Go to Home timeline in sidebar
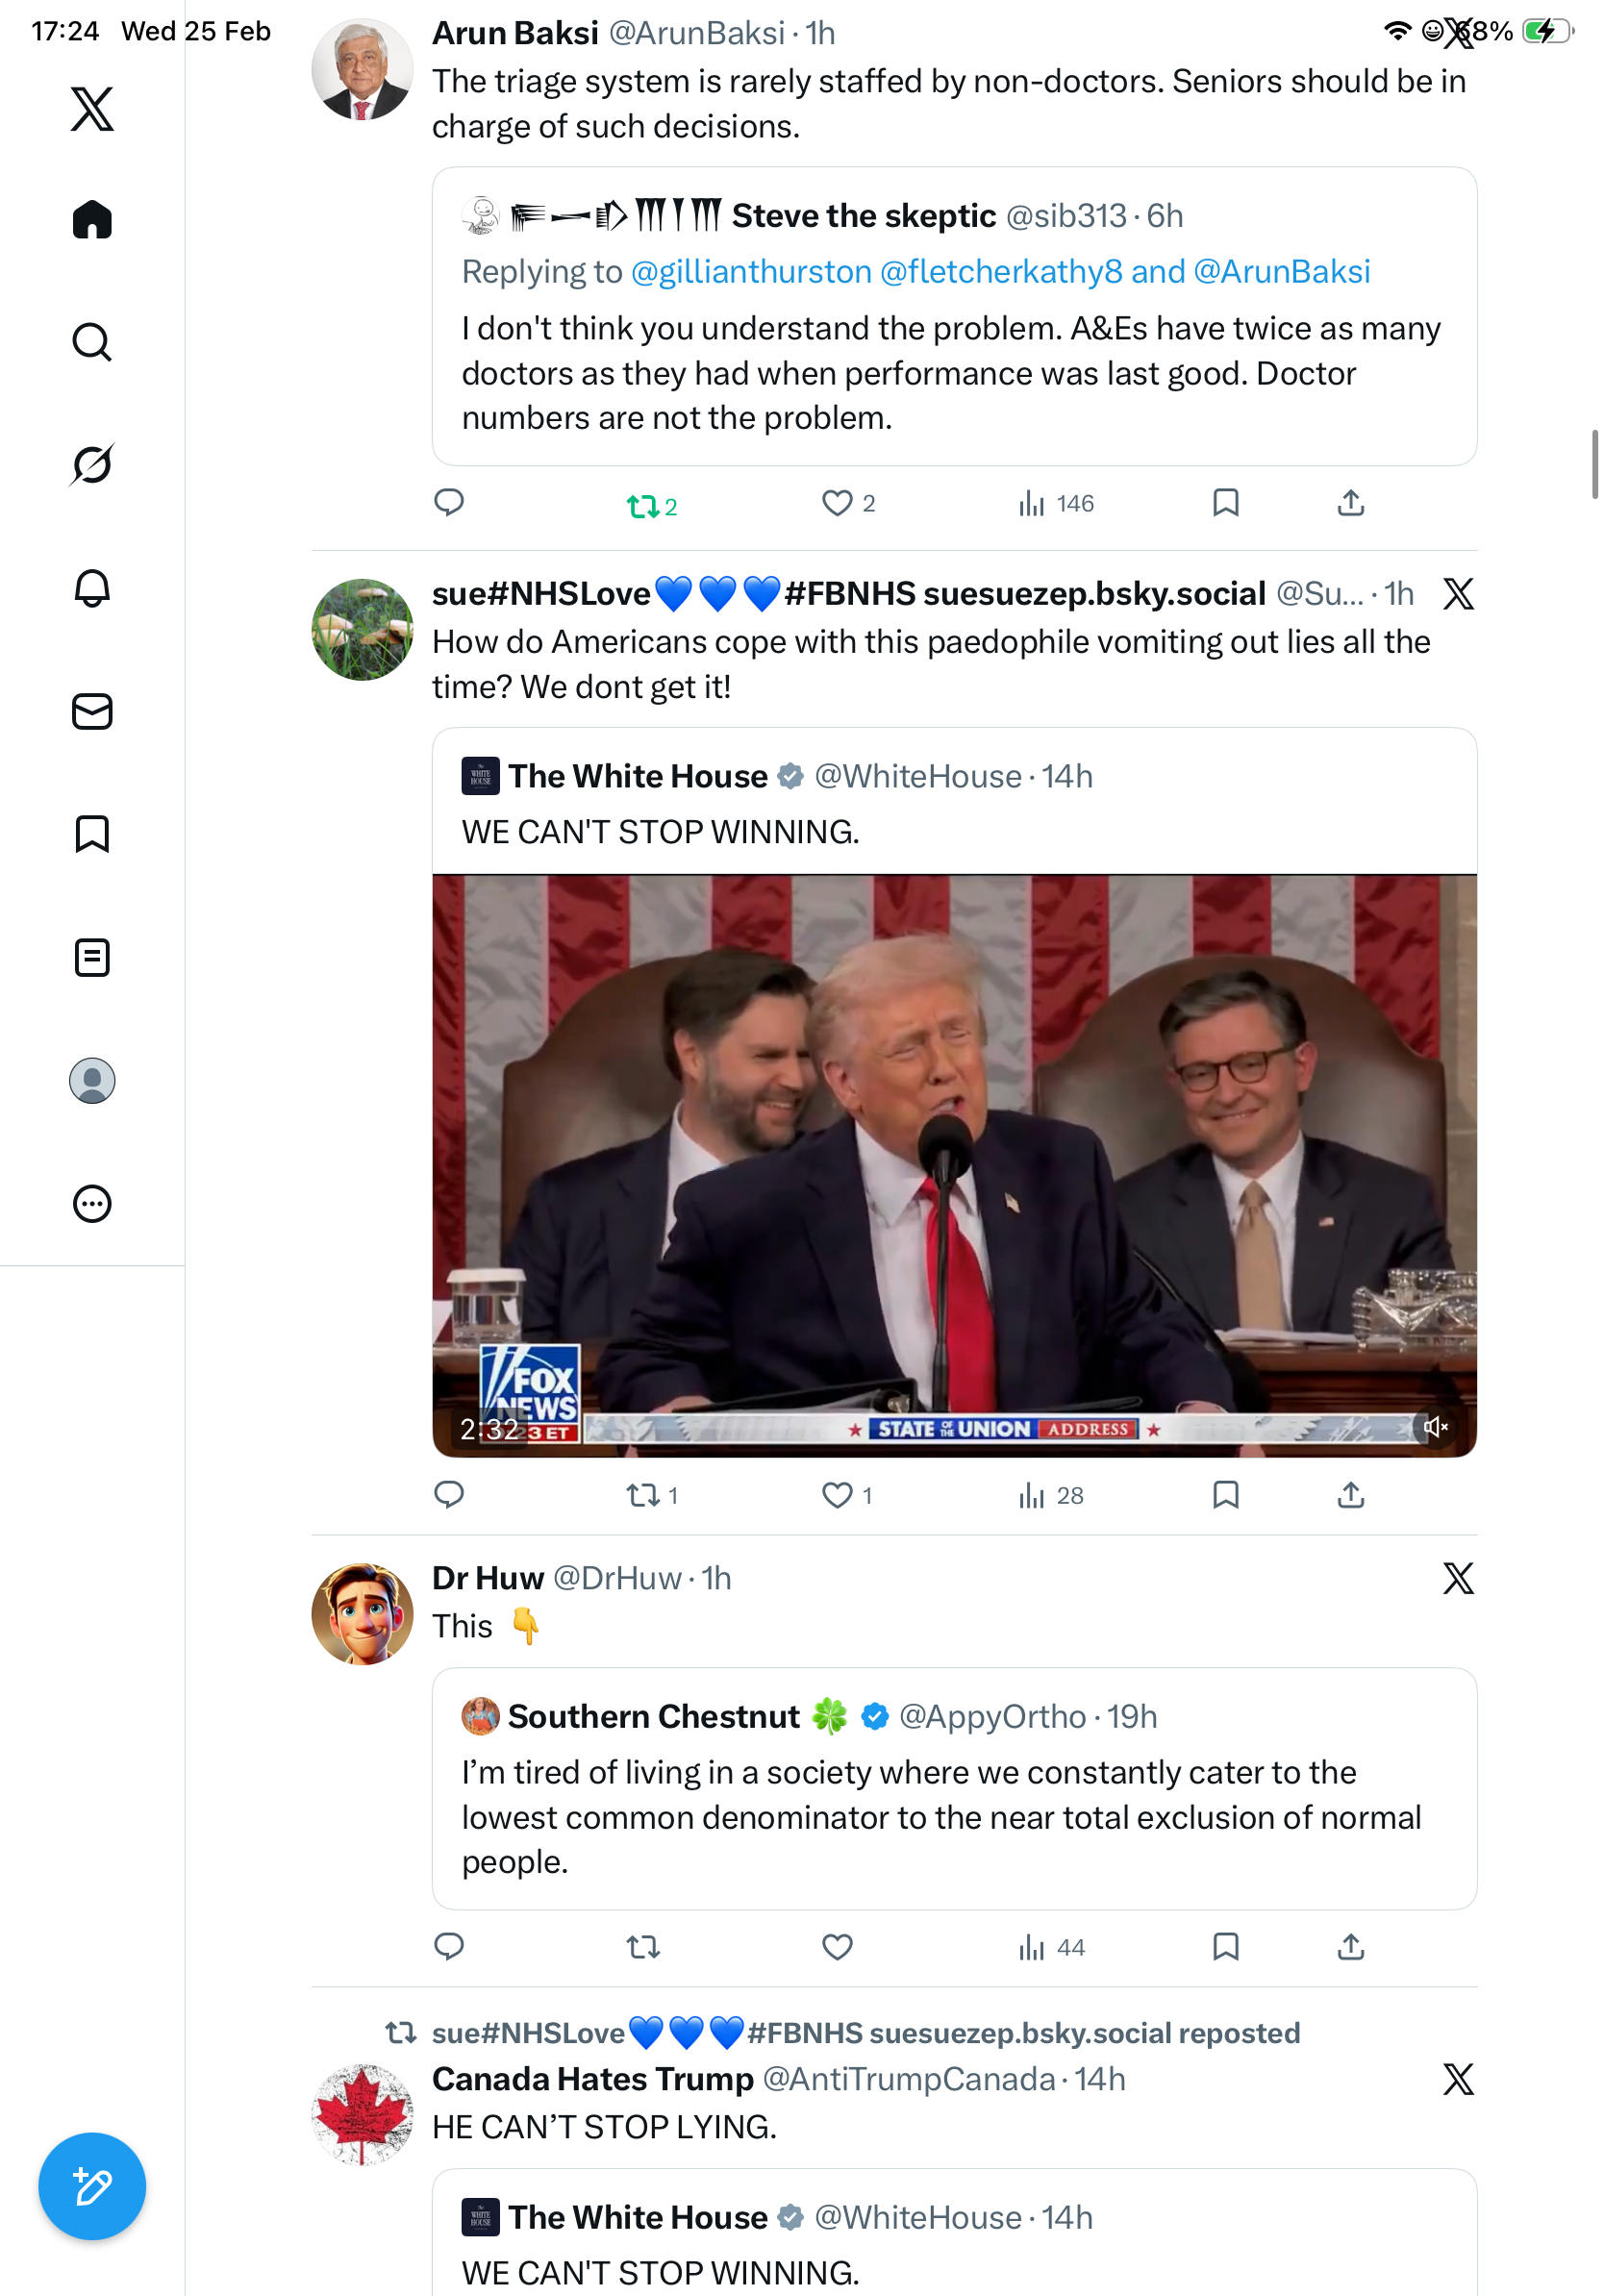Image resolution: width=1604 pixels, height=2296 pixels. (x=92, y=219)
